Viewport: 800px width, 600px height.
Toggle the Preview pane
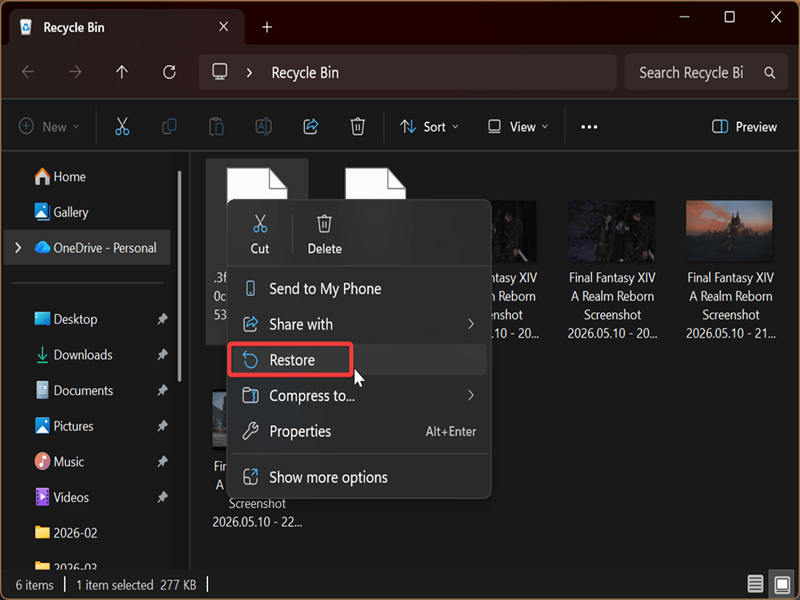tap(744, 127)
